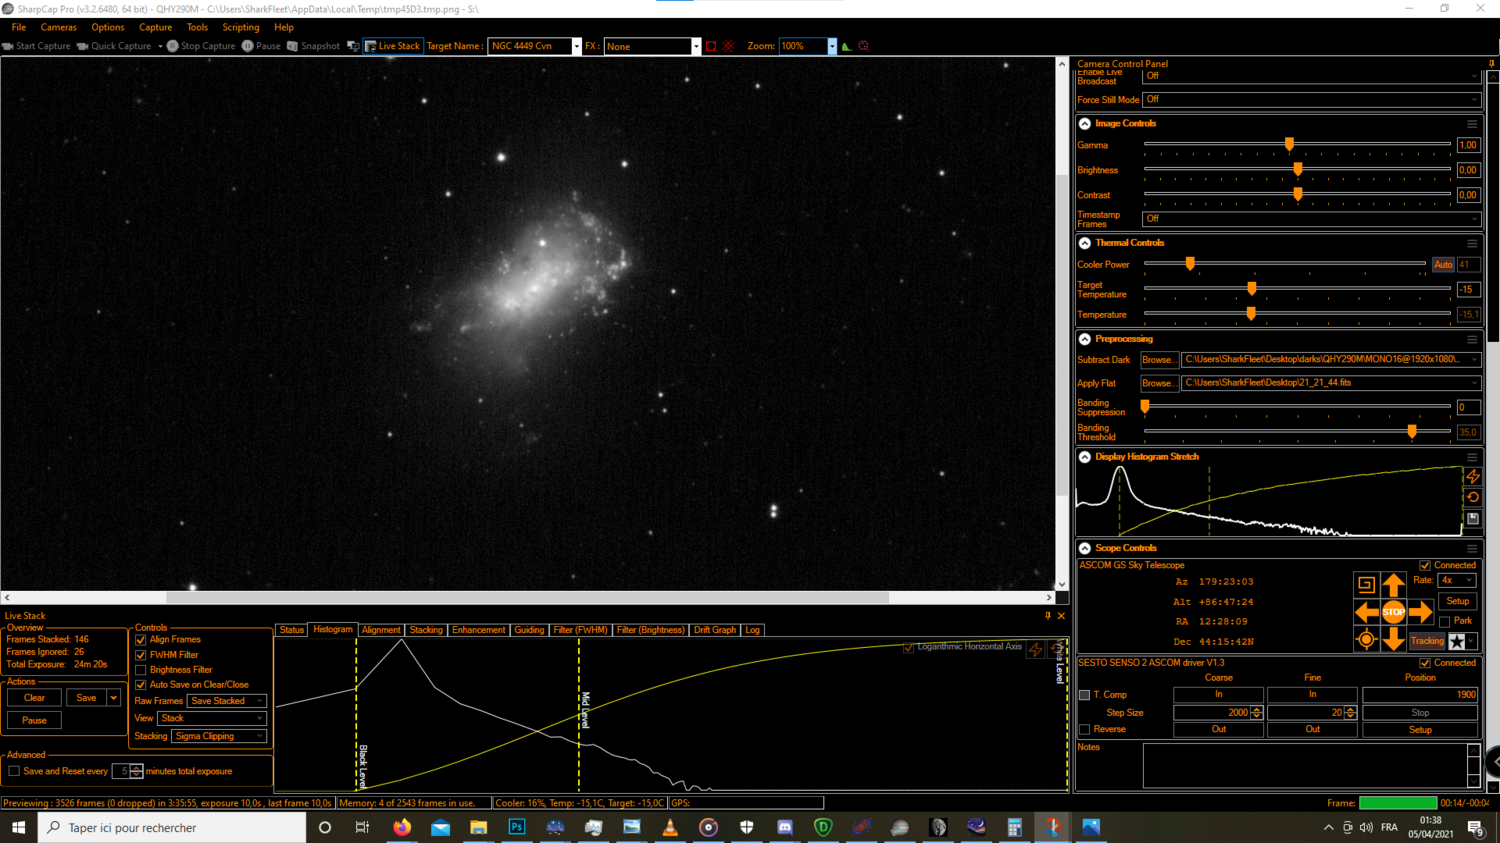Uncheck the Align Frames checkbox
This screenshot has width=1500, height=843.
pos(140,639)
